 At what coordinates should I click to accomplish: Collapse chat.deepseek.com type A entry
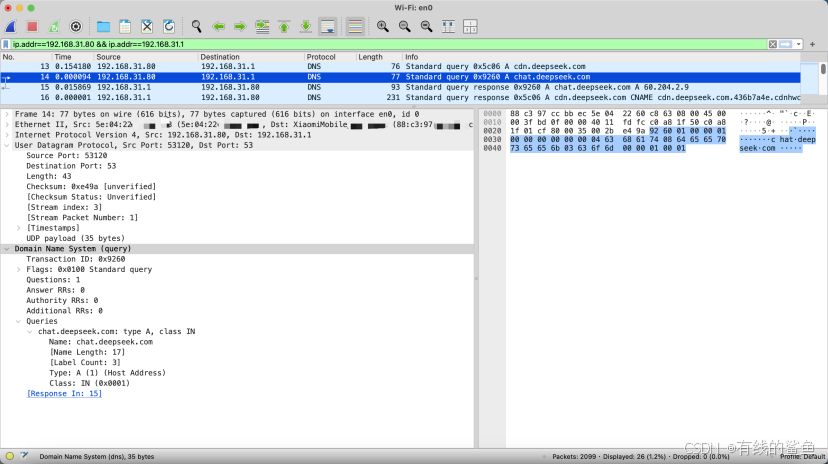coord(30,332)
